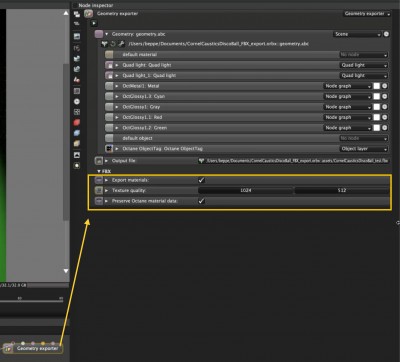
Task: Open the Scene dropdown for Geometry
Action: click(357, 34)
